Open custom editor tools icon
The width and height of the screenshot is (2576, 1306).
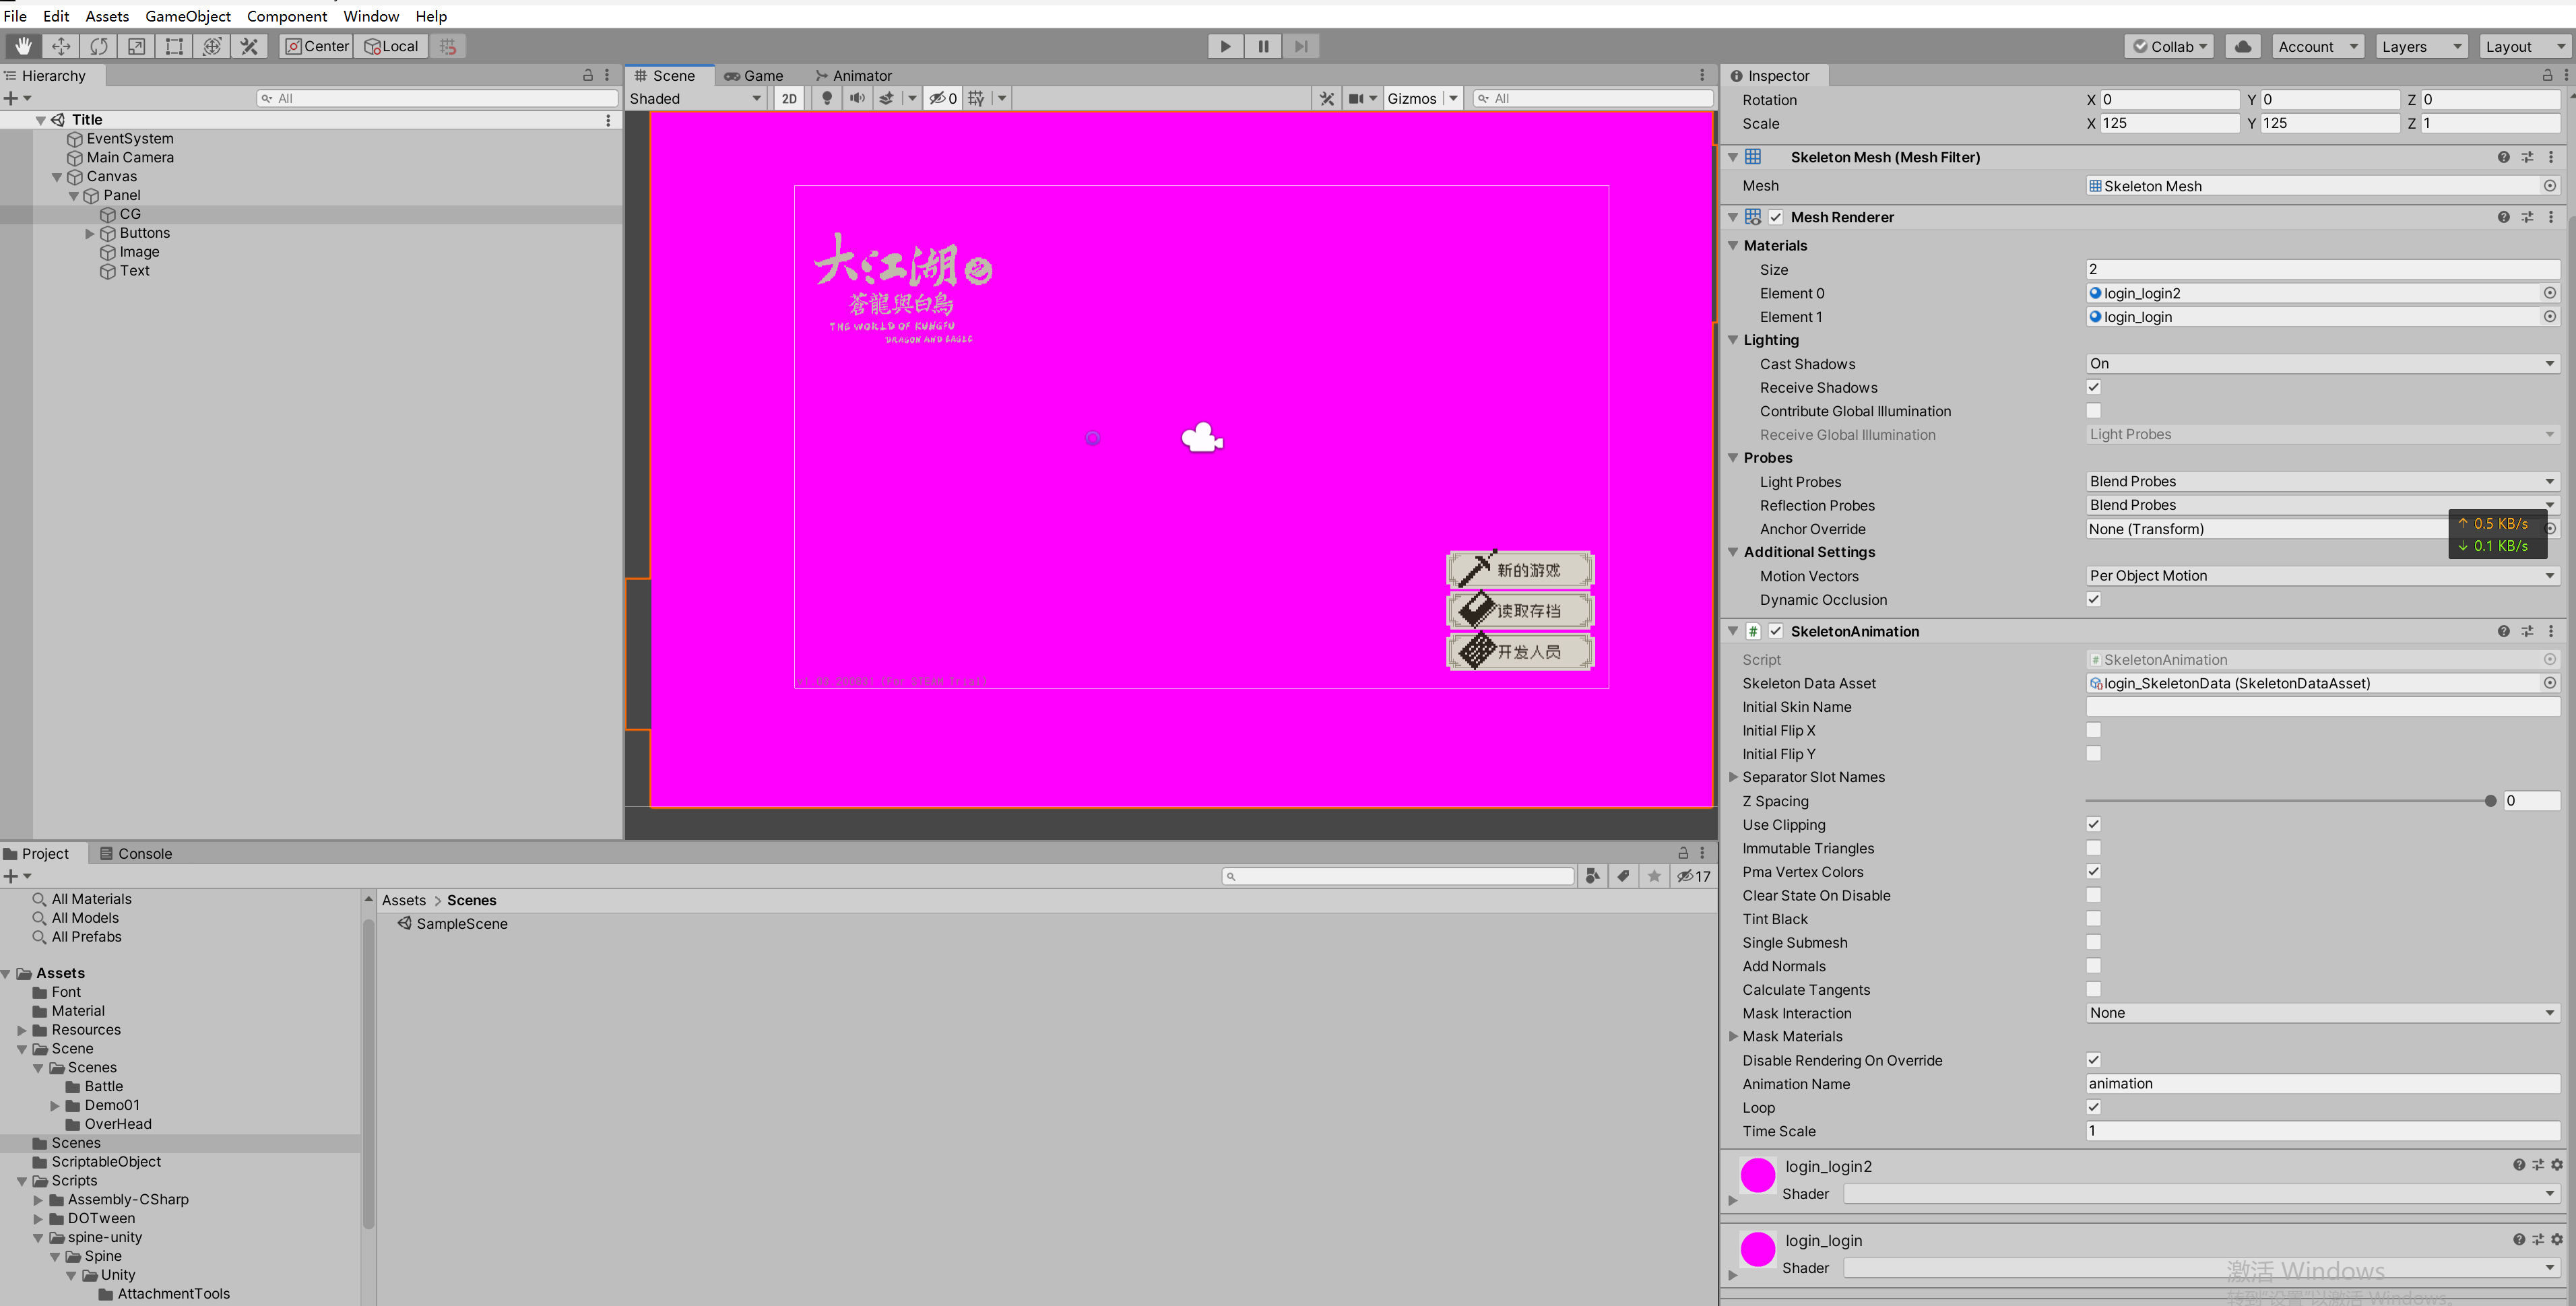(249, 46)
